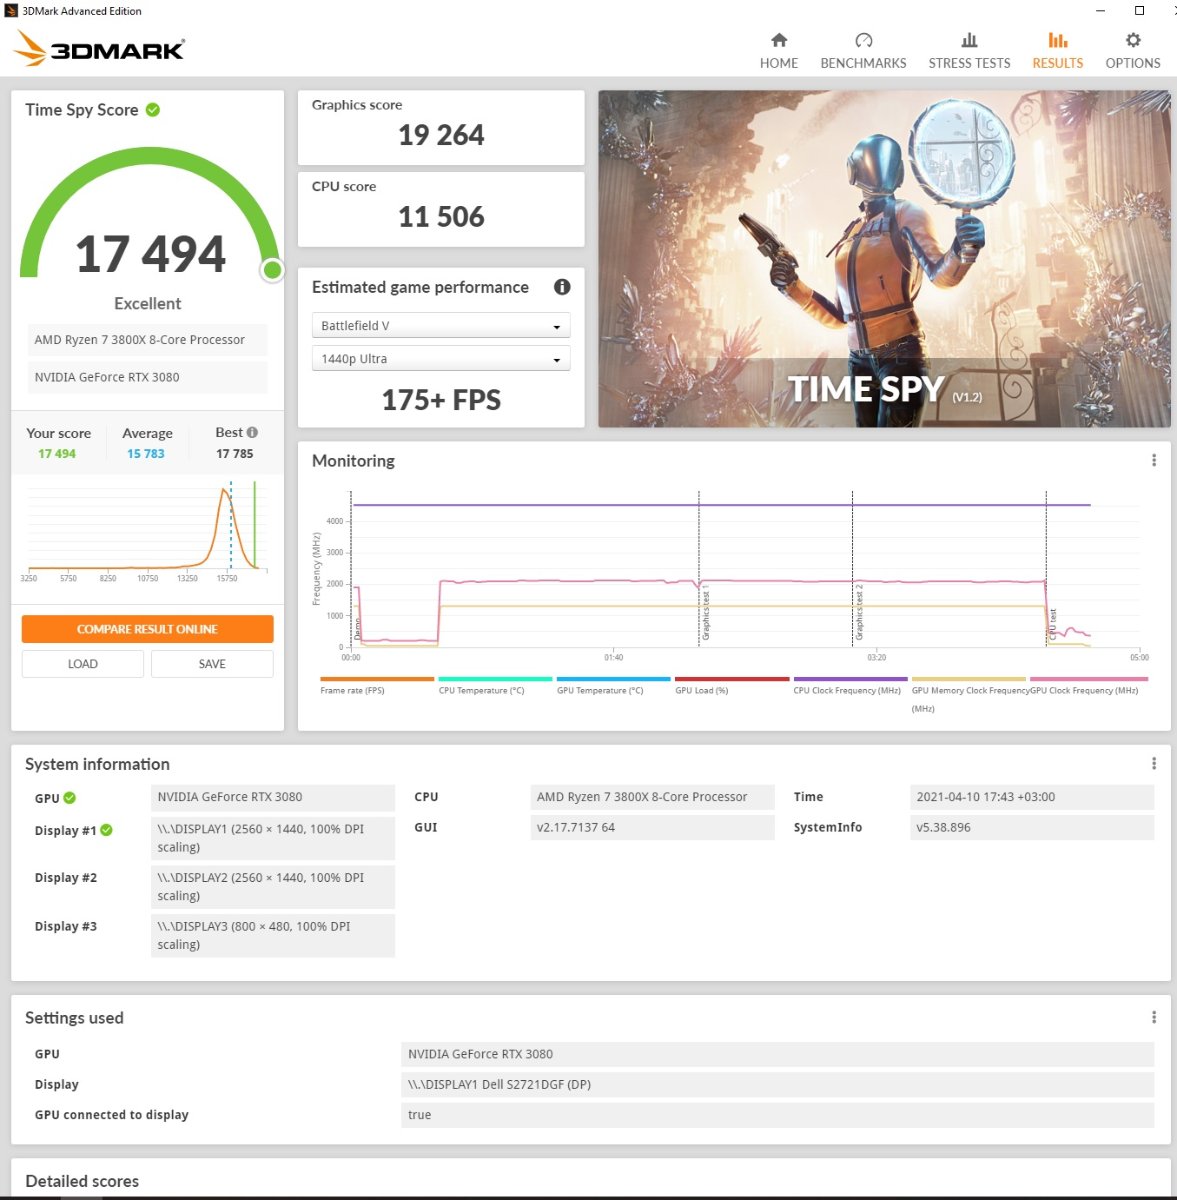Open the Monitoring panel three-dot menu
Screen dimensions: 1177x1200
click(x=1154, y=460)
